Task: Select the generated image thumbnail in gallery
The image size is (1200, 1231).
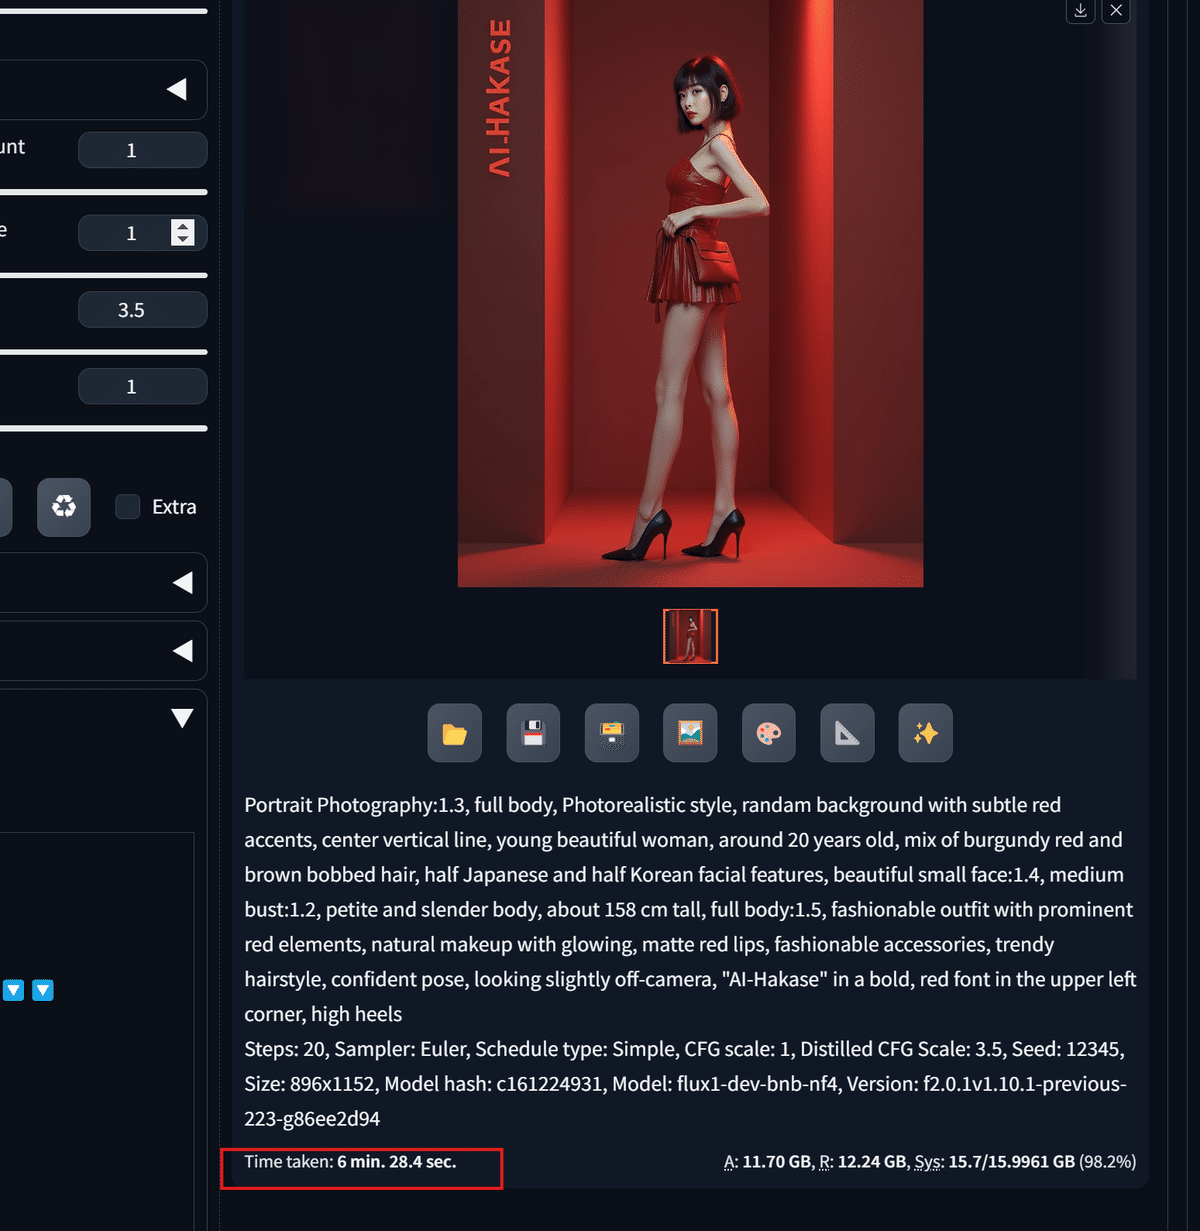Action: click(x=690, y=636)
